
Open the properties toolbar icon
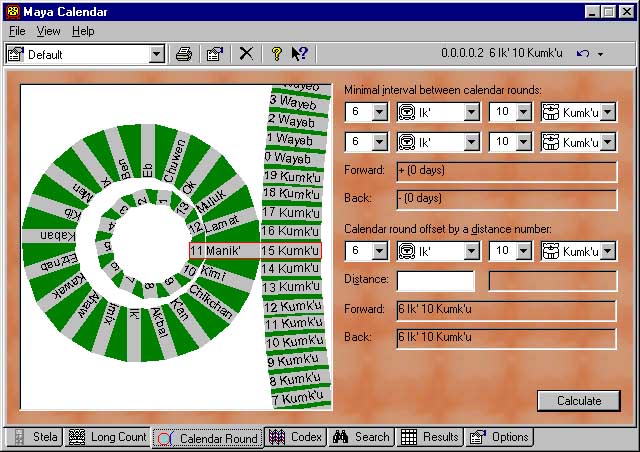tap(215, 54)
